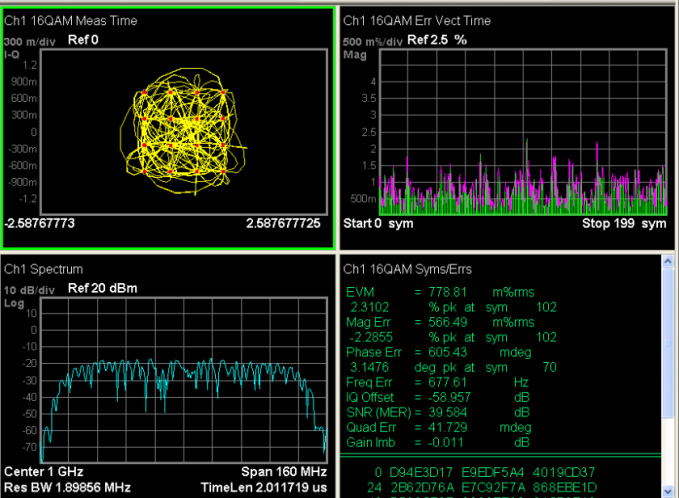This screenshot has height=498, width=679.
Task: Select the Ch1 16QAM Meas Time trace title
Action: click(x=71, y=21)
